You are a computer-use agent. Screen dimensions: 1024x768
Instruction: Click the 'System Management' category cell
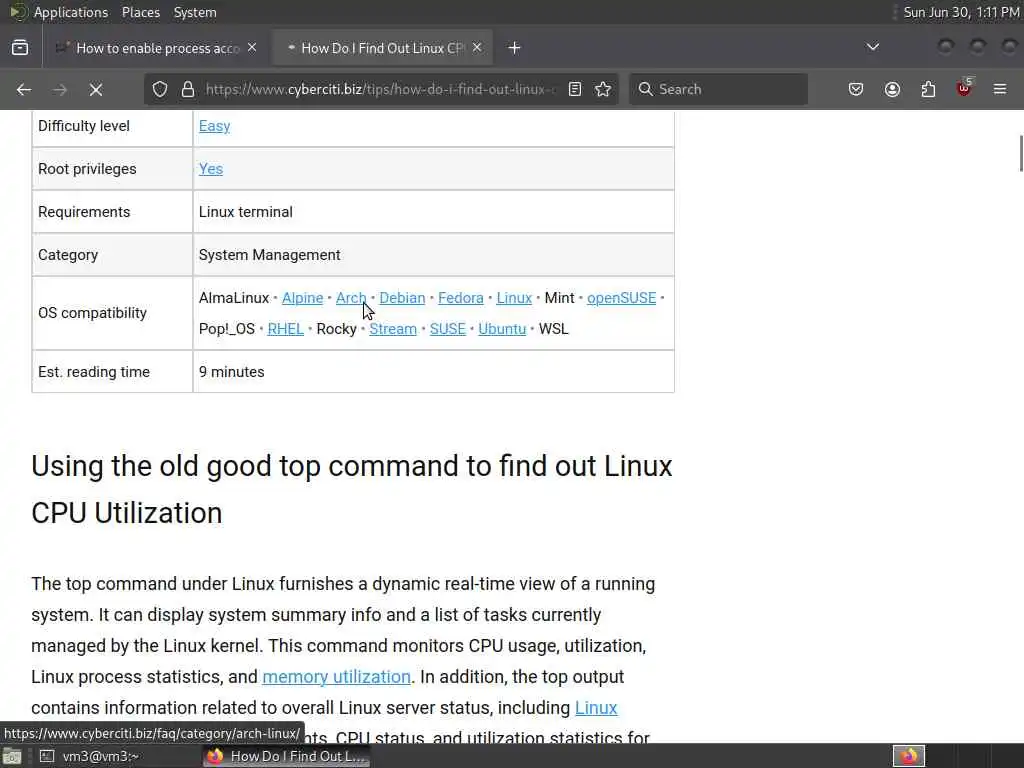[x=434, y=255]
